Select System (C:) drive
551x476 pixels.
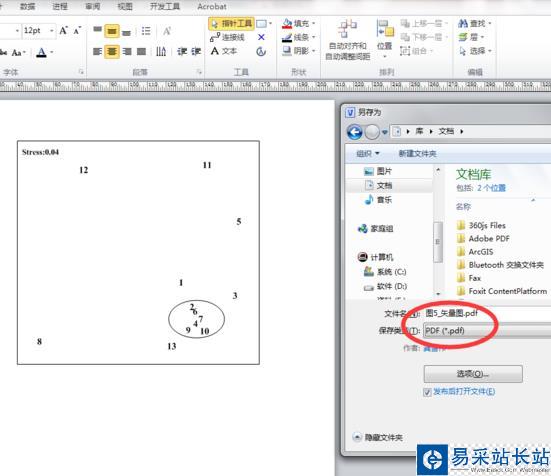coord(385,272)
